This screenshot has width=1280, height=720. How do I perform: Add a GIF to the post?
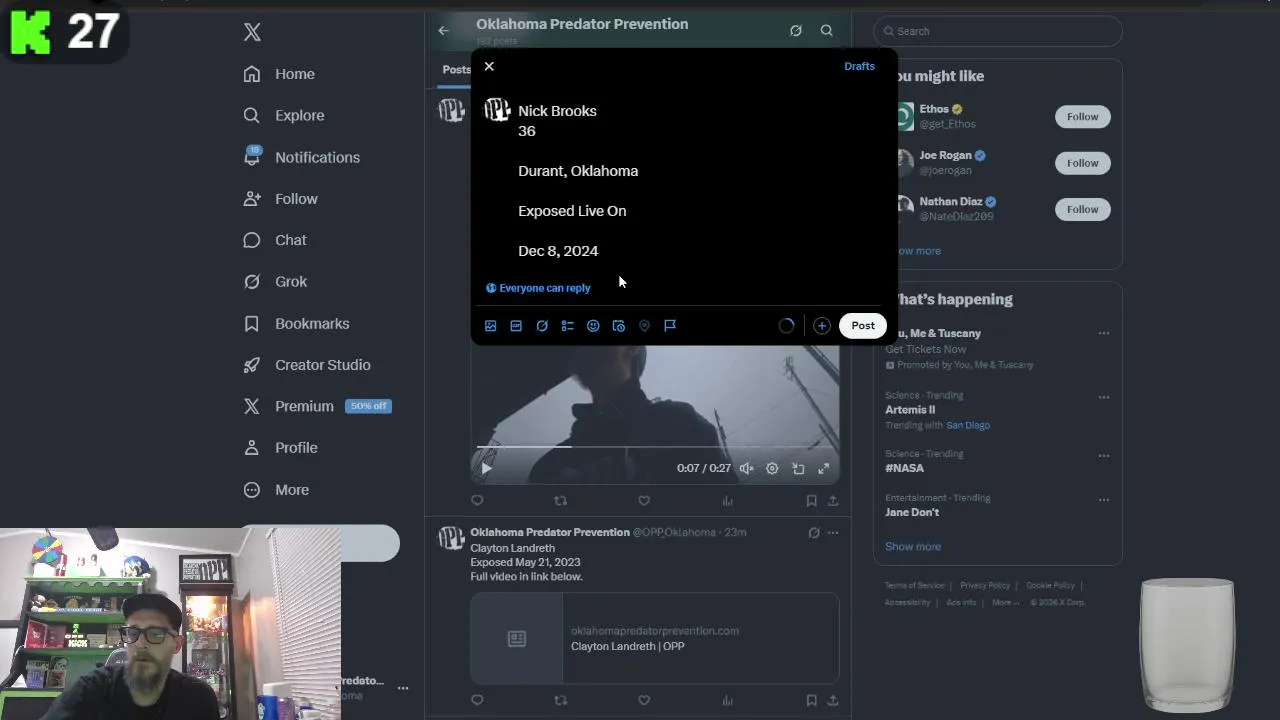tap(516, 326)
